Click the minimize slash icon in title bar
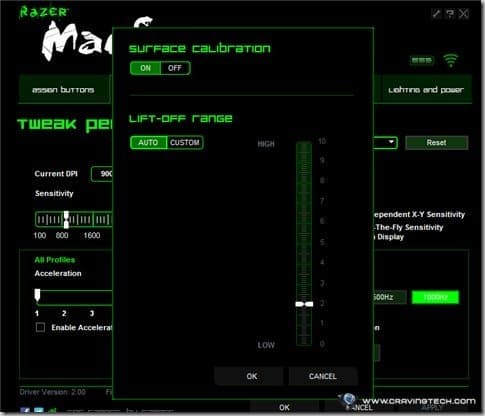 pyautogui.click(x=436, y=14)
